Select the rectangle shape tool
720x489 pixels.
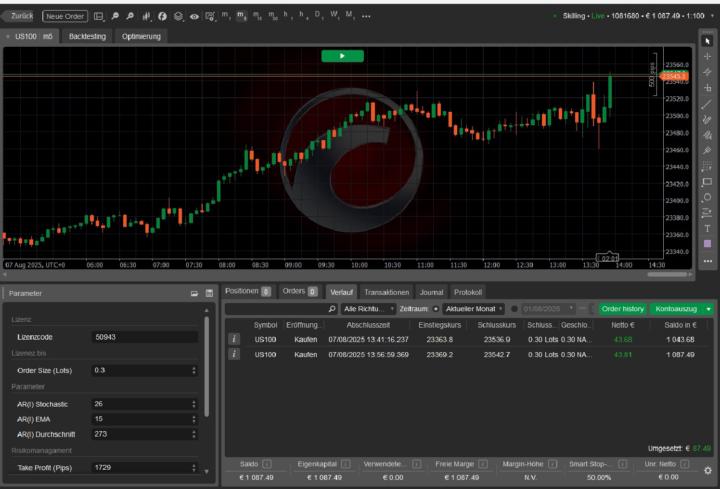[x=708, y=182]
